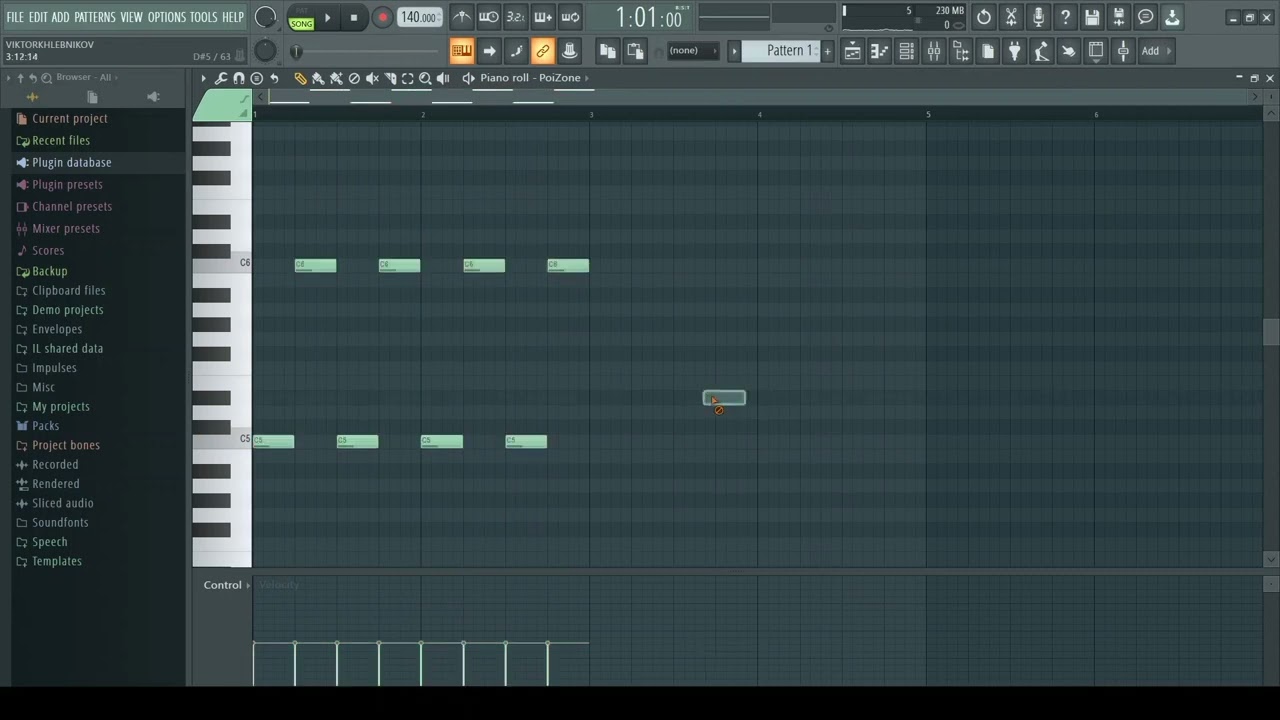Expand the Control lane selector arrow
Image resolution: width=1280 pixels, height=720 pixels.
(248, 585)
